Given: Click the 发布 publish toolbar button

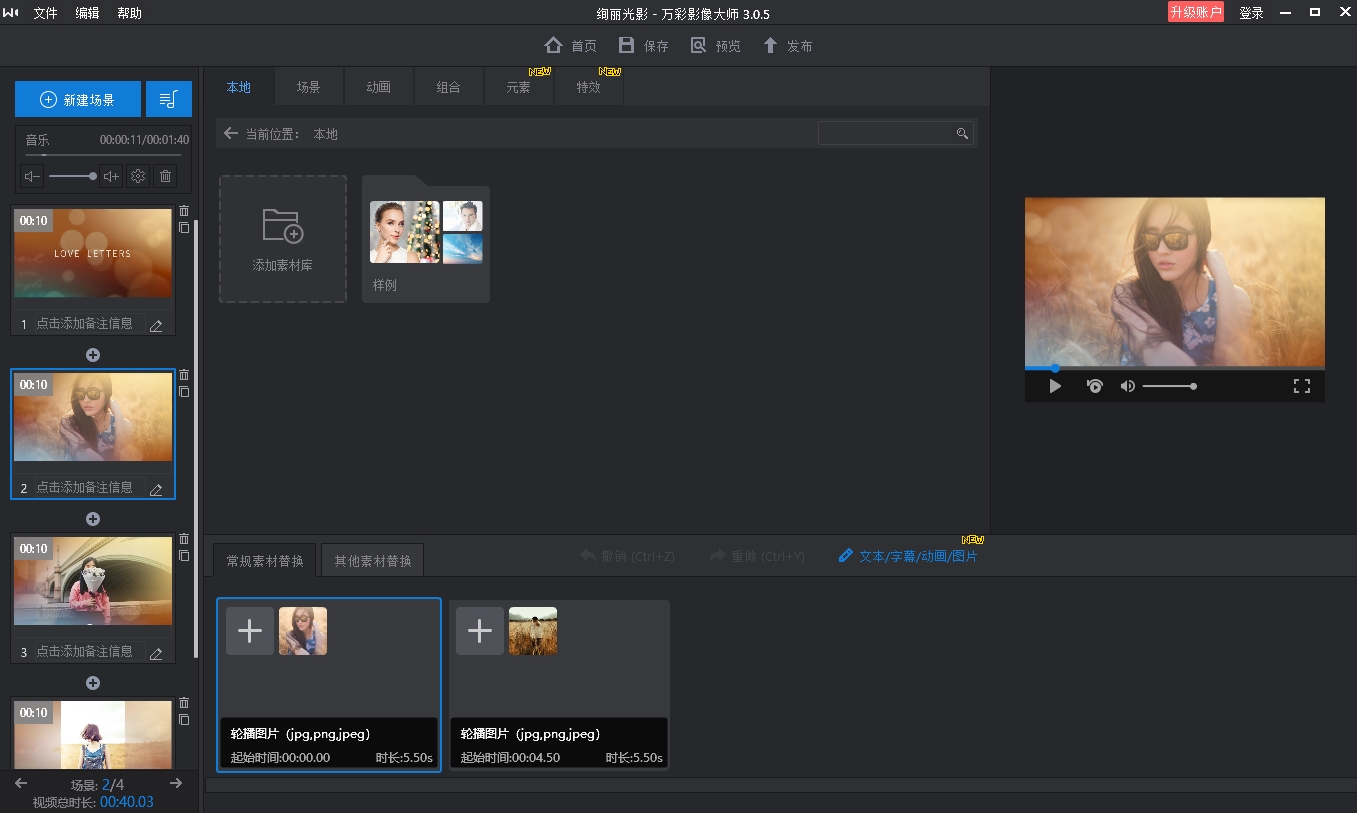Looking at the screenshot, I should tap(787, 45).
